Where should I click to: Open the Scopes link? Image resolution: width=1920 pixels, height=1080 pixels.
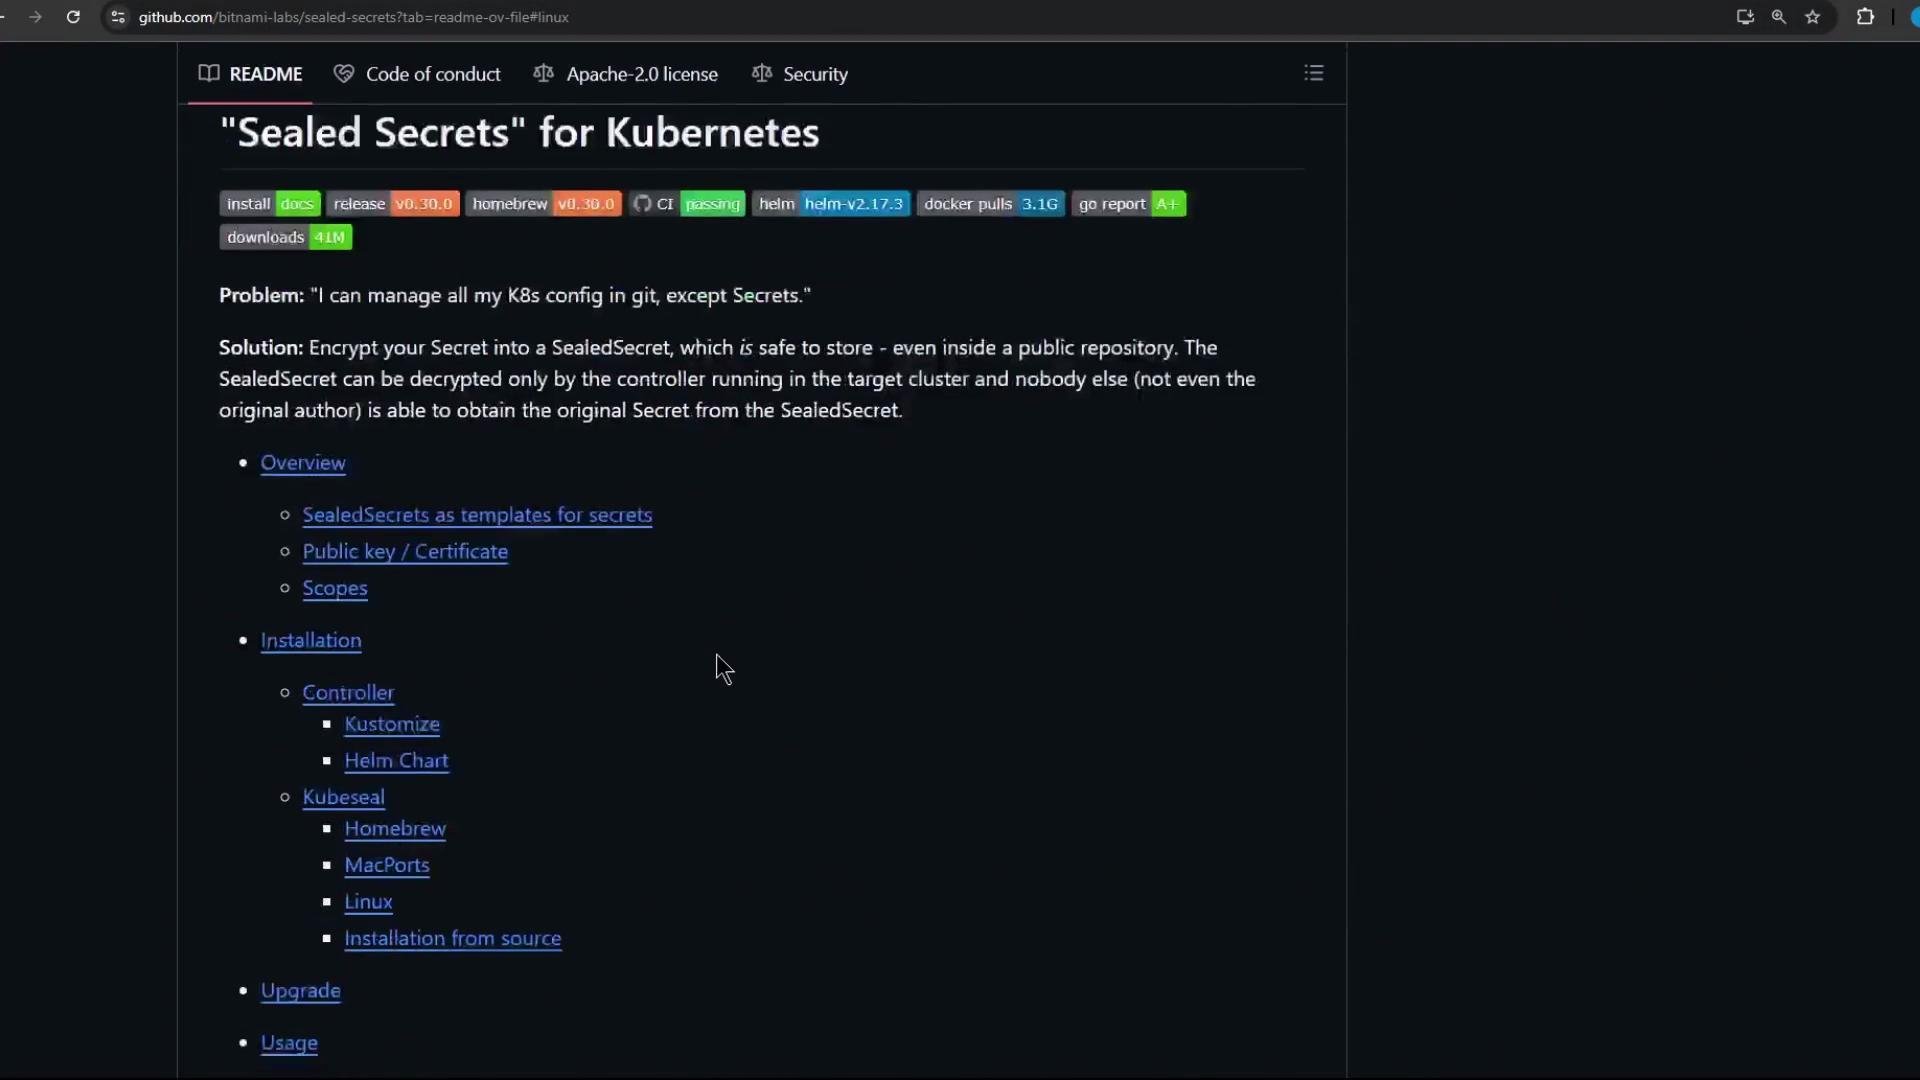pyautogui.click(x=335, y=589)
